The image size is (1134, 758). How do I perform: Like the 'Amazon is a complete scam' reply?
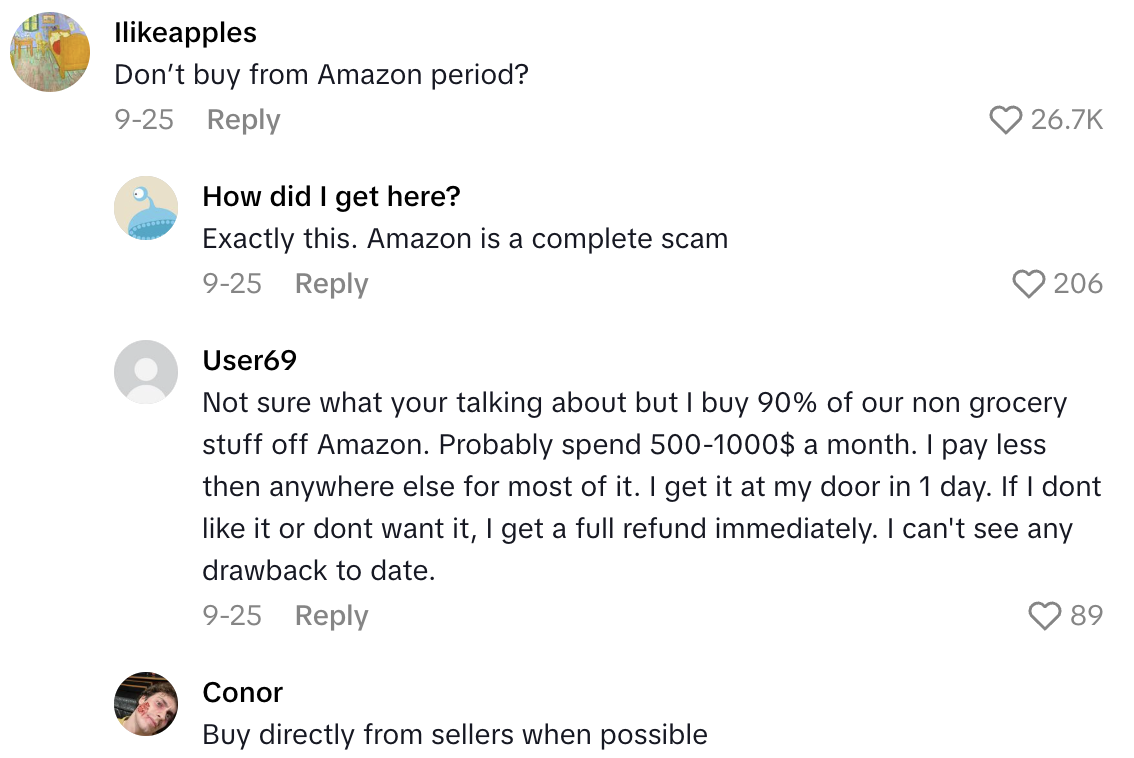(x=1028, y=283)
